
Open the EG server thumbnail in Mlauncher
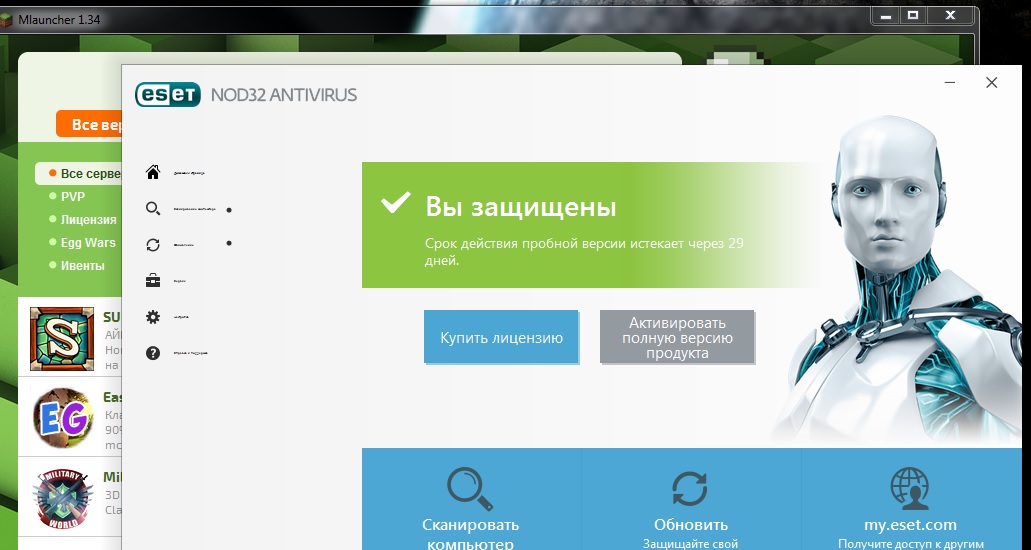pos(62,418)
